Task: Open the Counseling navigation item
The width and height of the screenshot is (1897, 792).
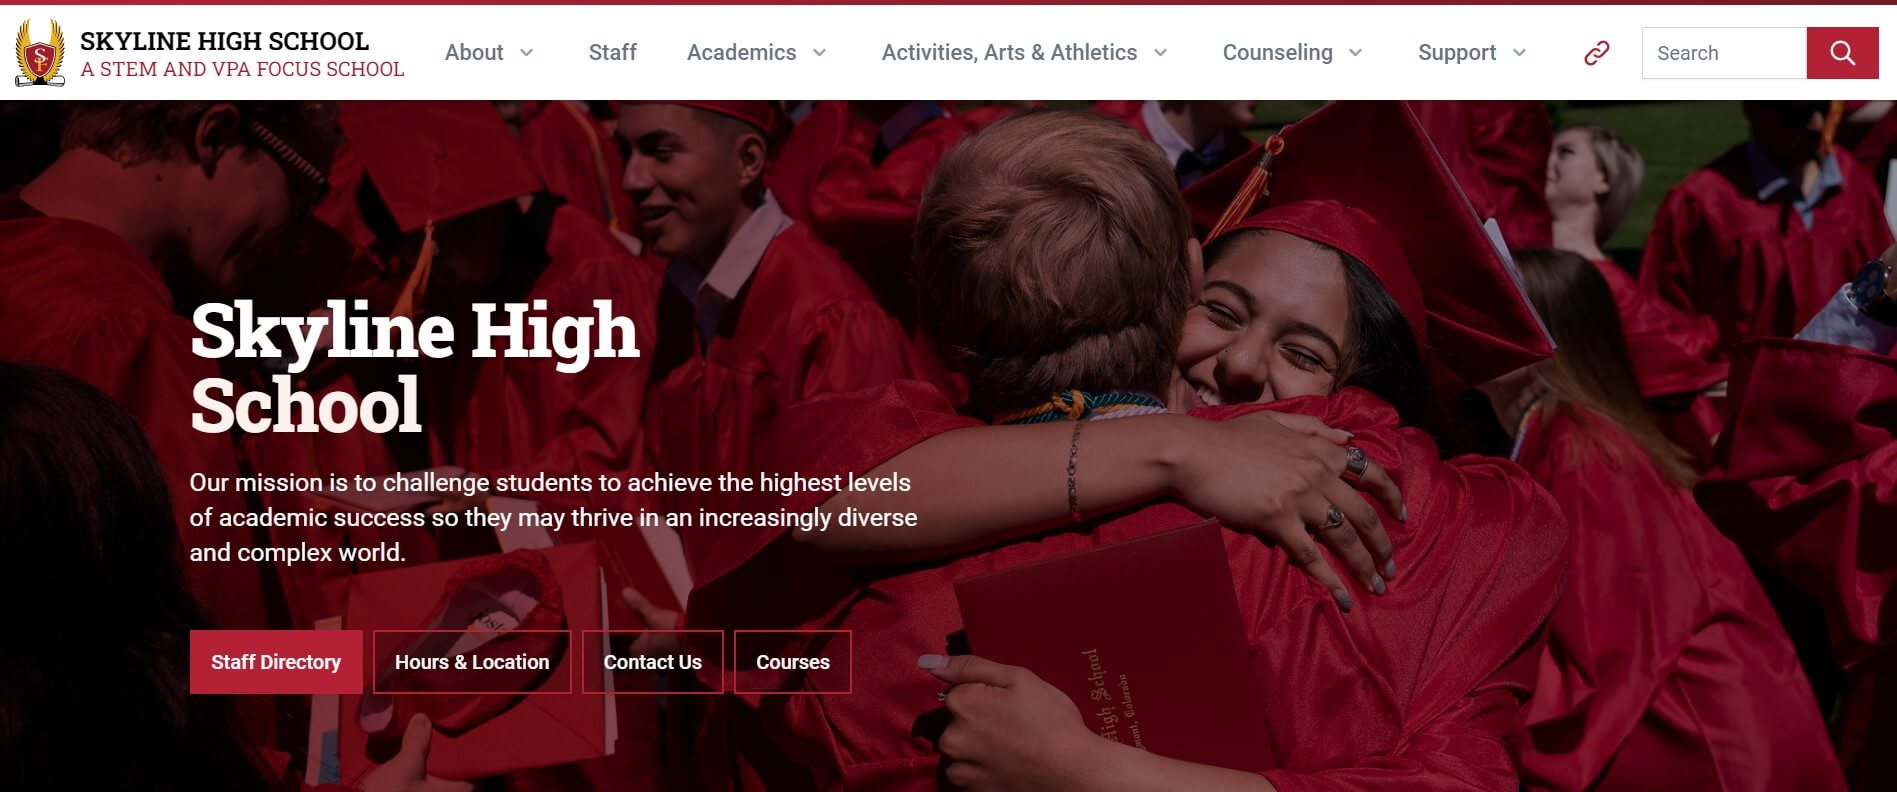Action: point(1277,53)
